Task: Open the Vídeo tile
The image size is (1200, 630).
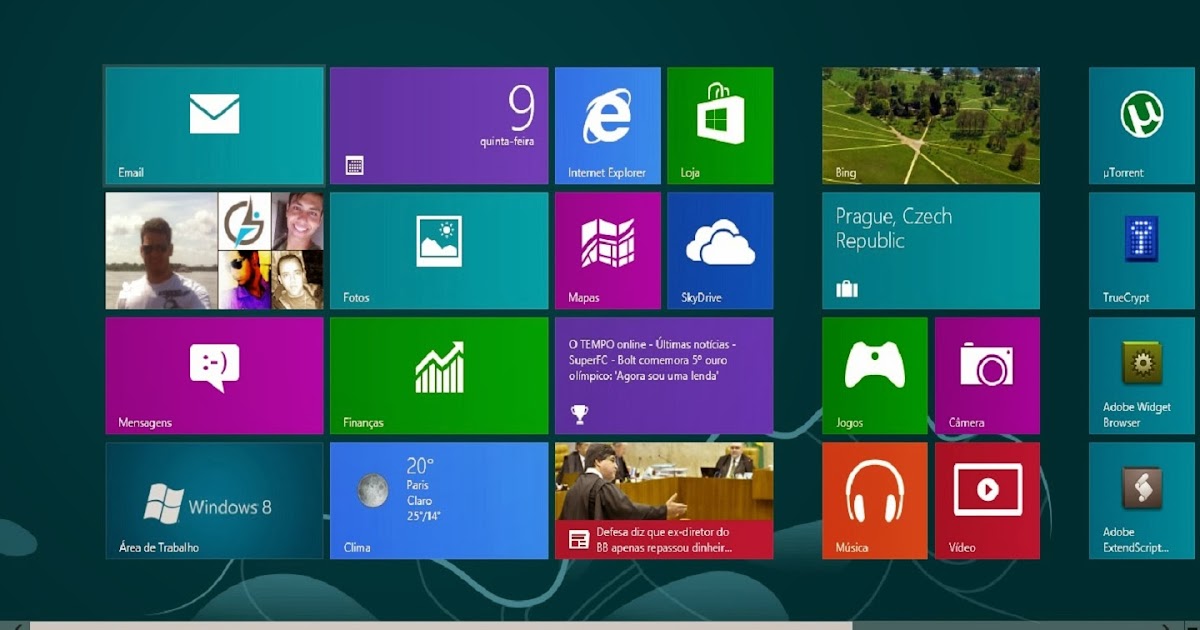Action: [x=987, y=501]
